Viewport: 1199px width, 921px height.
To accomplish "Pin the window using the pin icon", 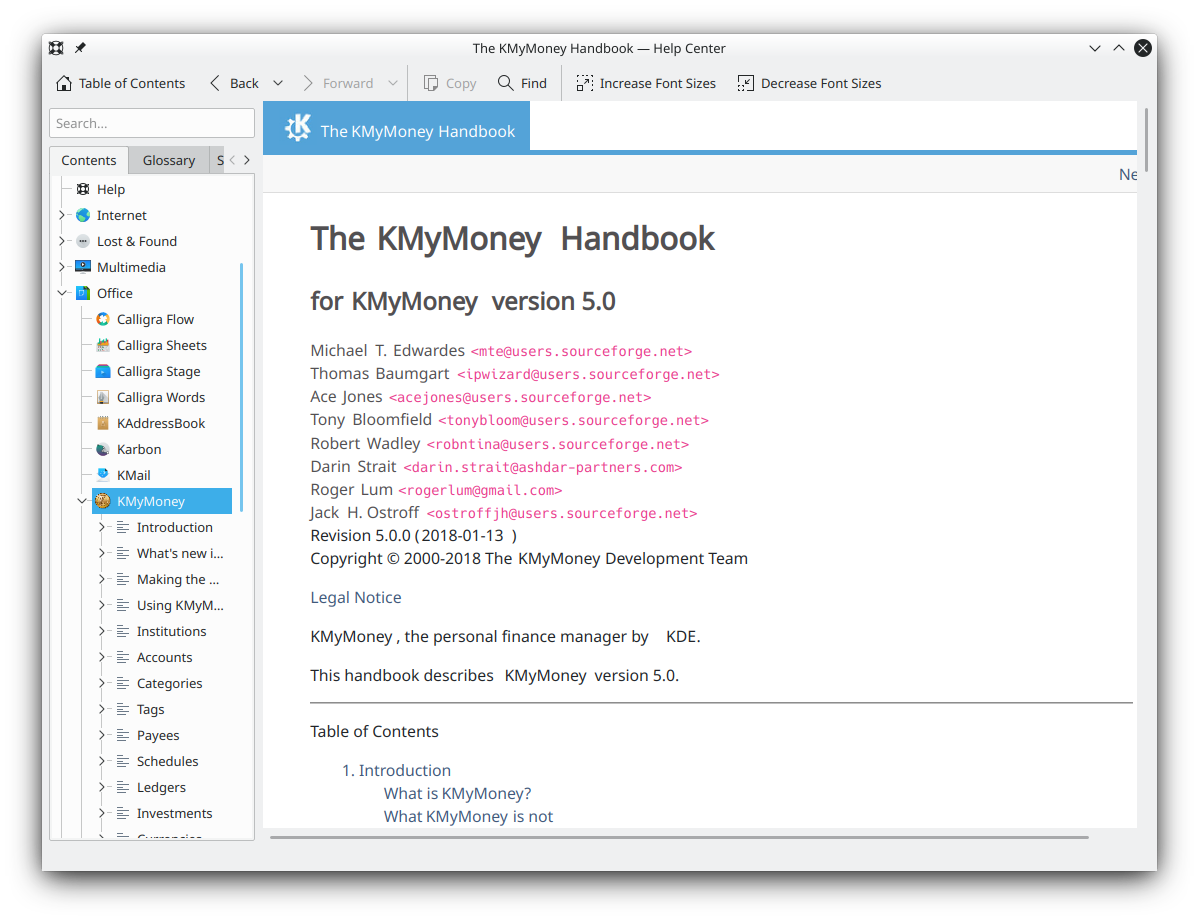I will pos(80,48).
